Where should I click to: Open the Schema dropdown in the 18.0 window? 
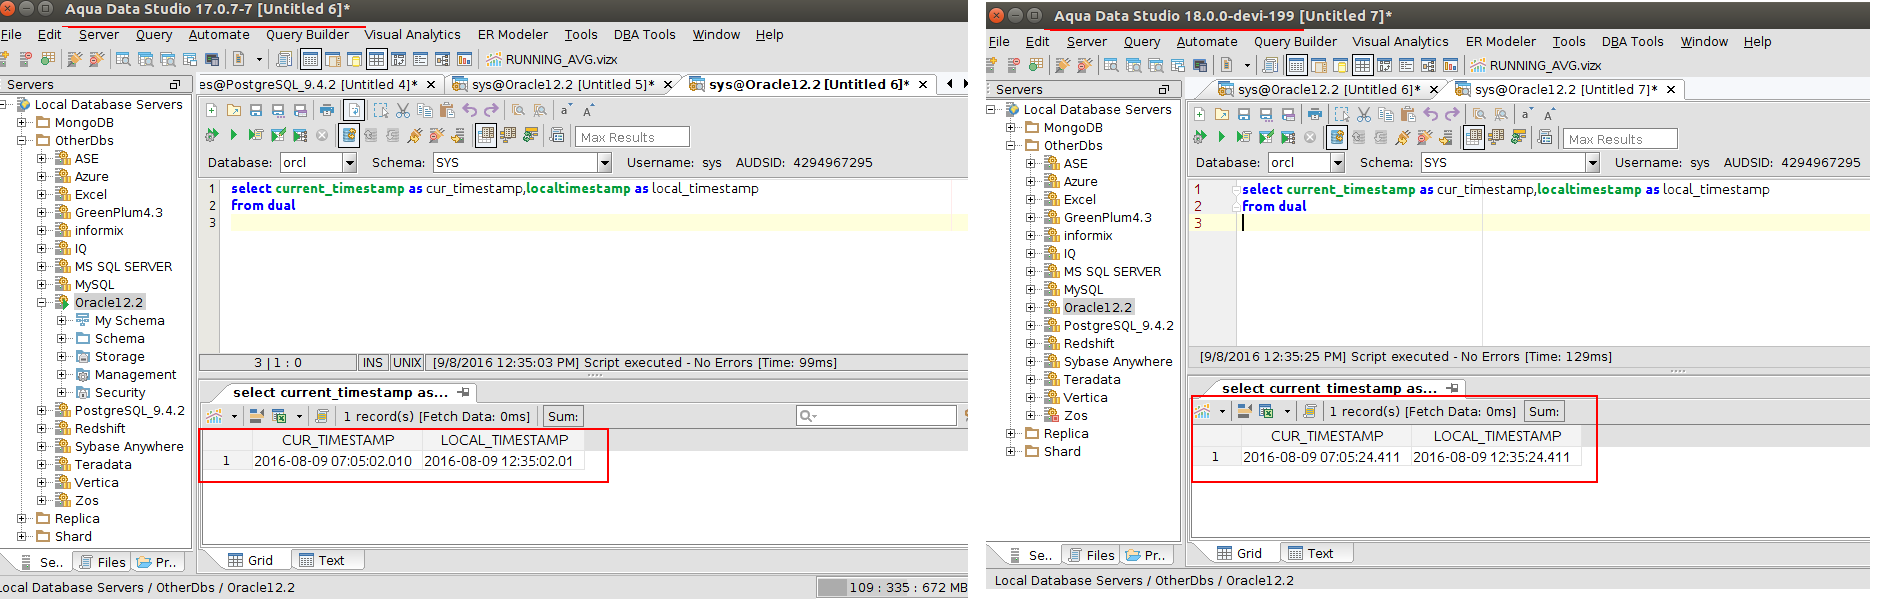click(1592, 162)
